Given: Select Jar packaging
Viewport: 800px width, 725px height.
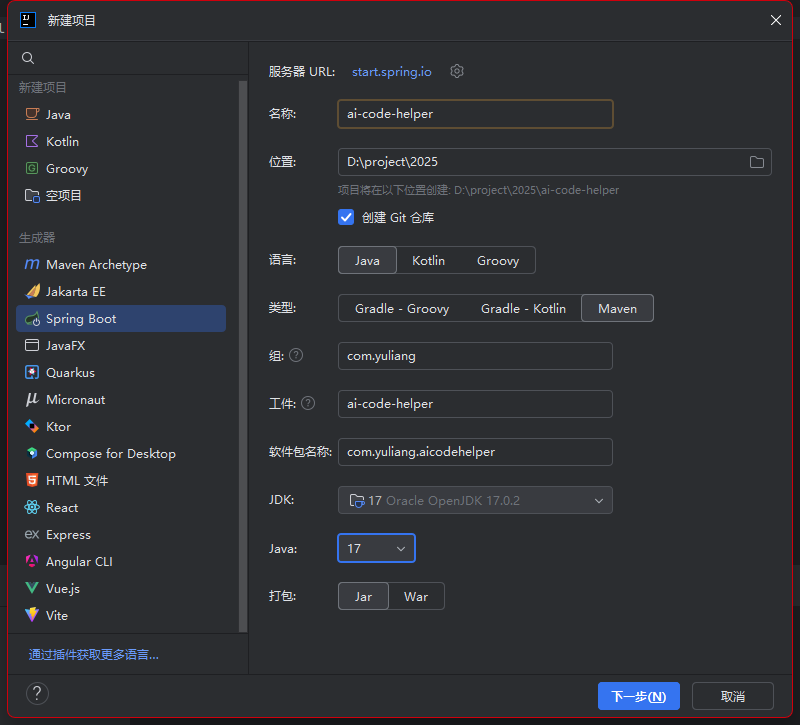Looking at the screenshot, I should [363, 596].
